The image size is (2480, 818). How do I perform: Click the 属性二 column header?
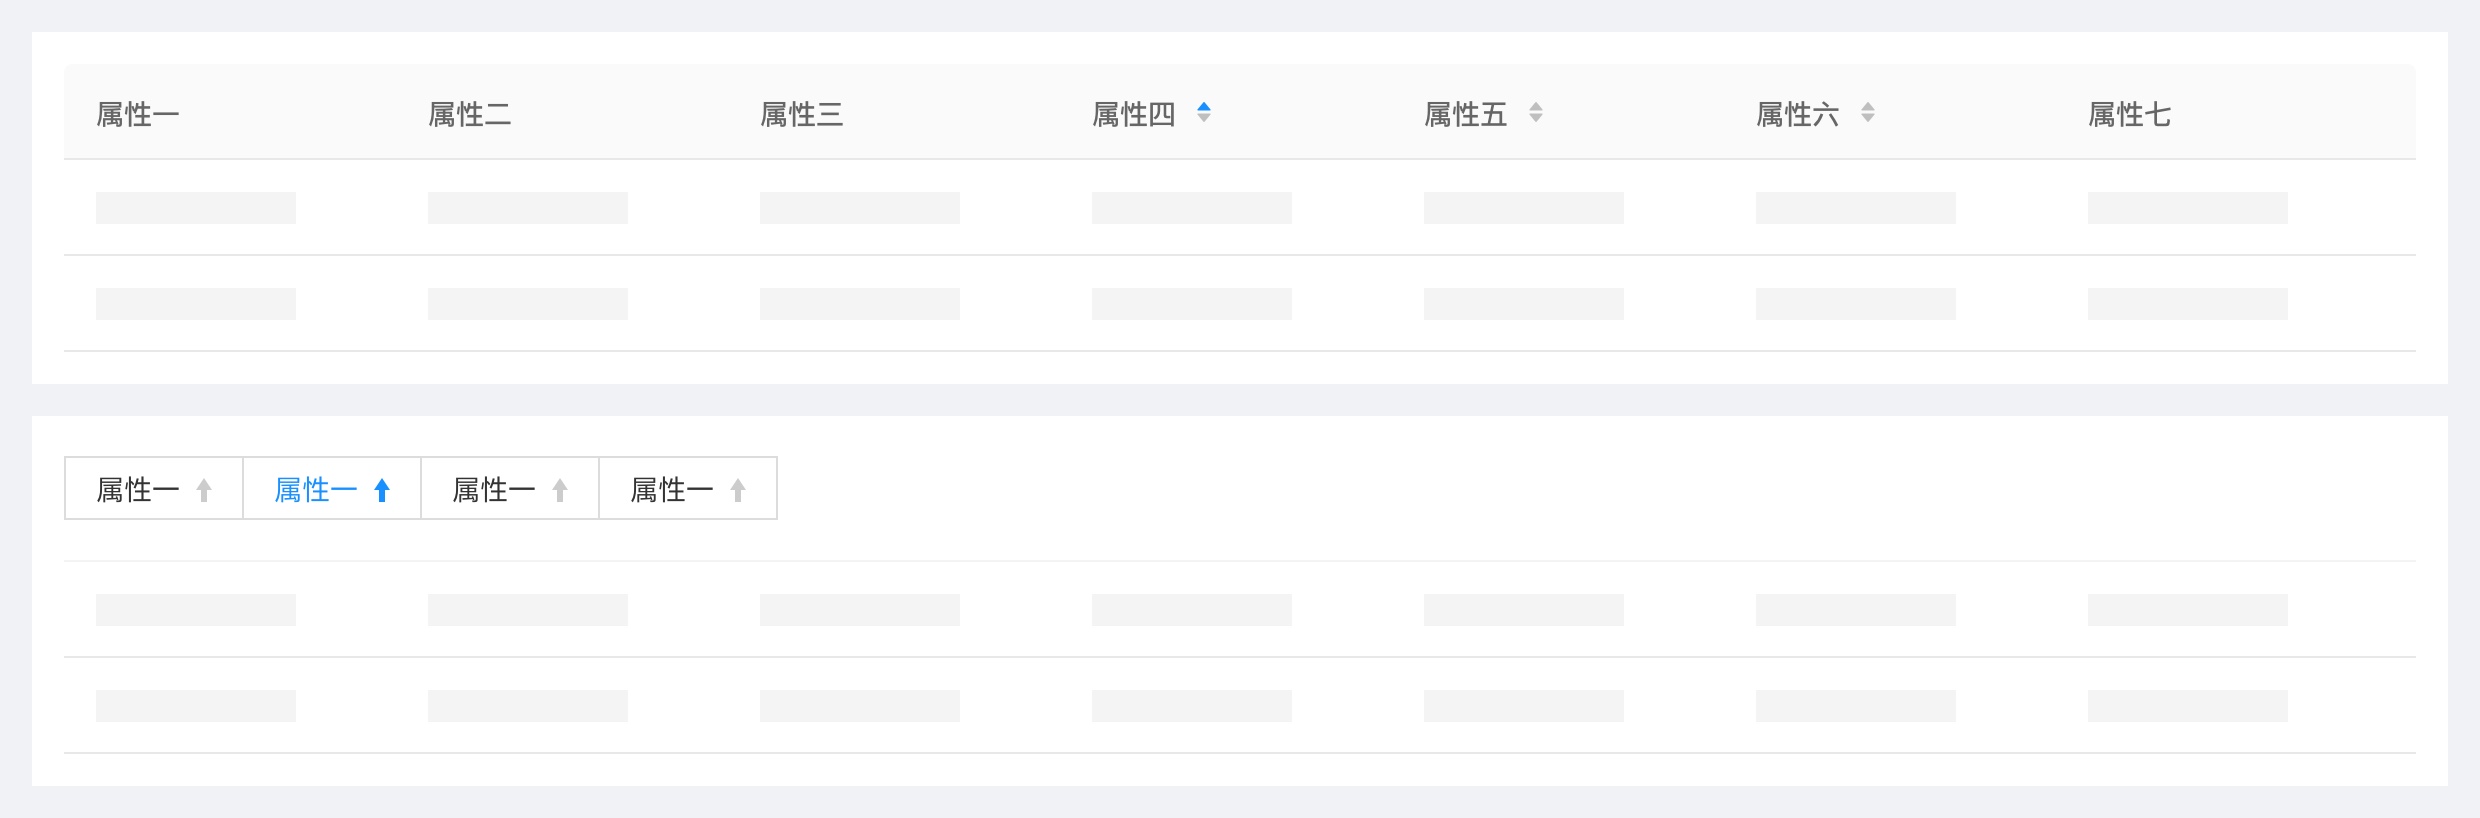pyautogui.click(x=470, y=115)
